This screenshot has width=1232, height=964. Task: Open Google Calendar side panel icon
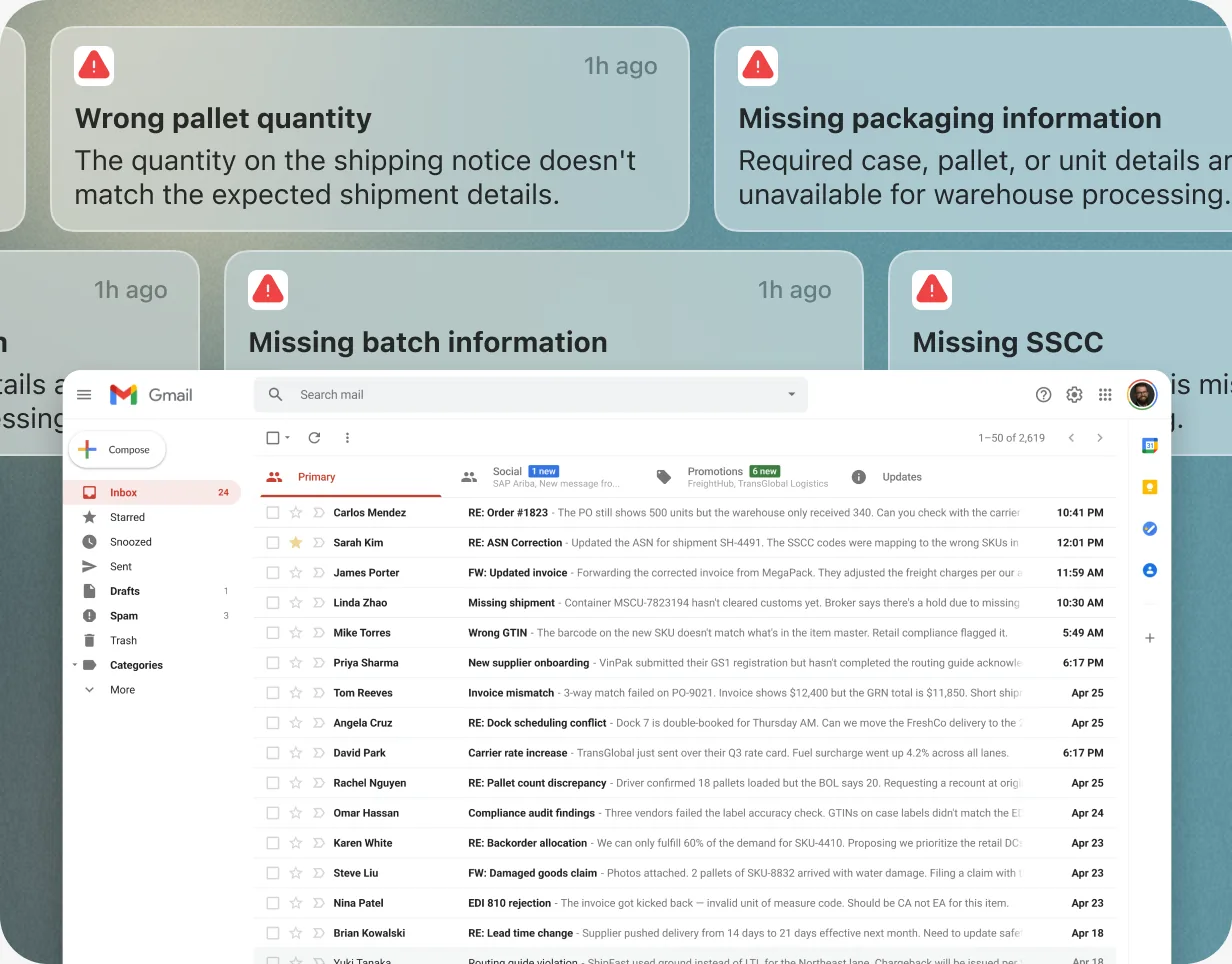coord(1150,446)
